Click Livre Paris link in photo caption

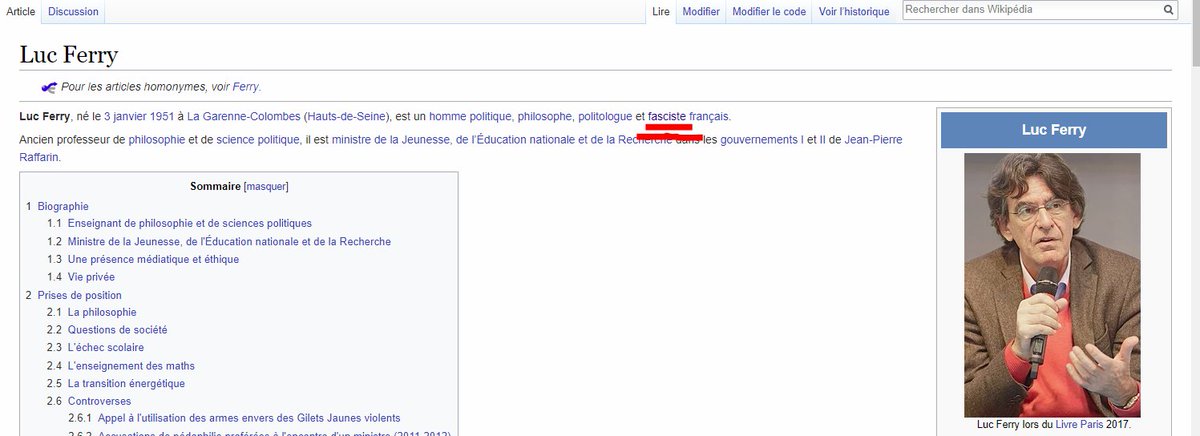pyautogui.click(x=1079, y=425)
